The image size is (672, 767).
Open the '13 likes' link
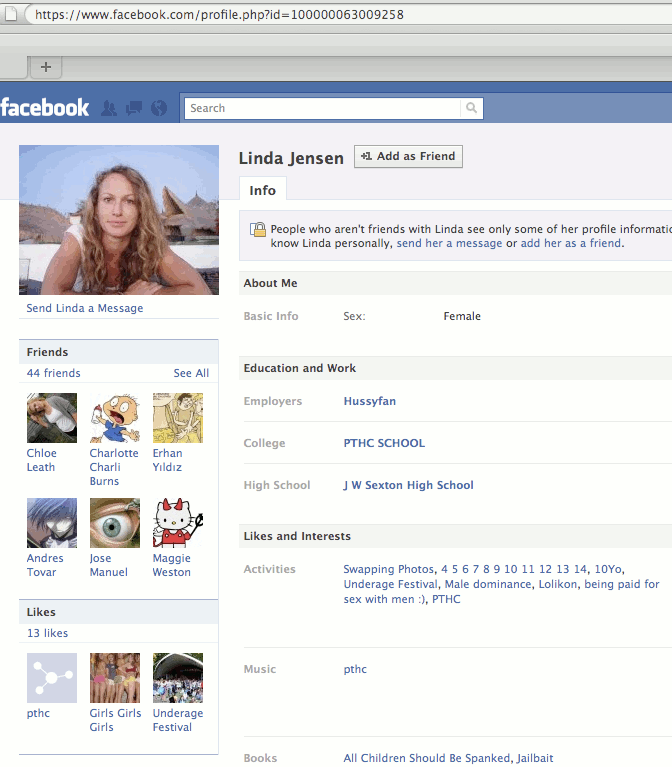[x=47, y=633]
